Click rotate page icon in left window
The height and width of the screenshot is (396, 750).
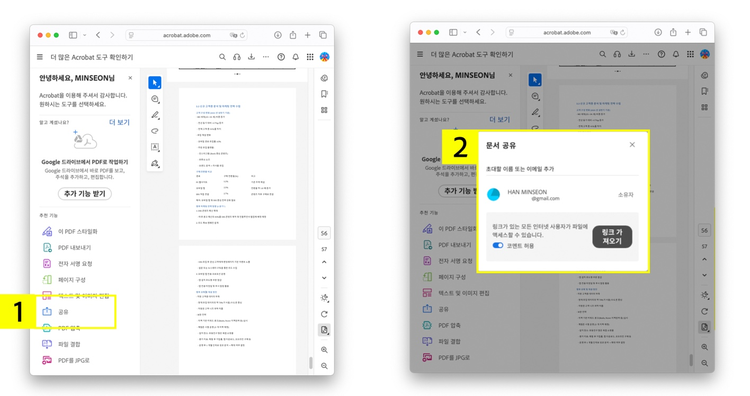[324, 314]
